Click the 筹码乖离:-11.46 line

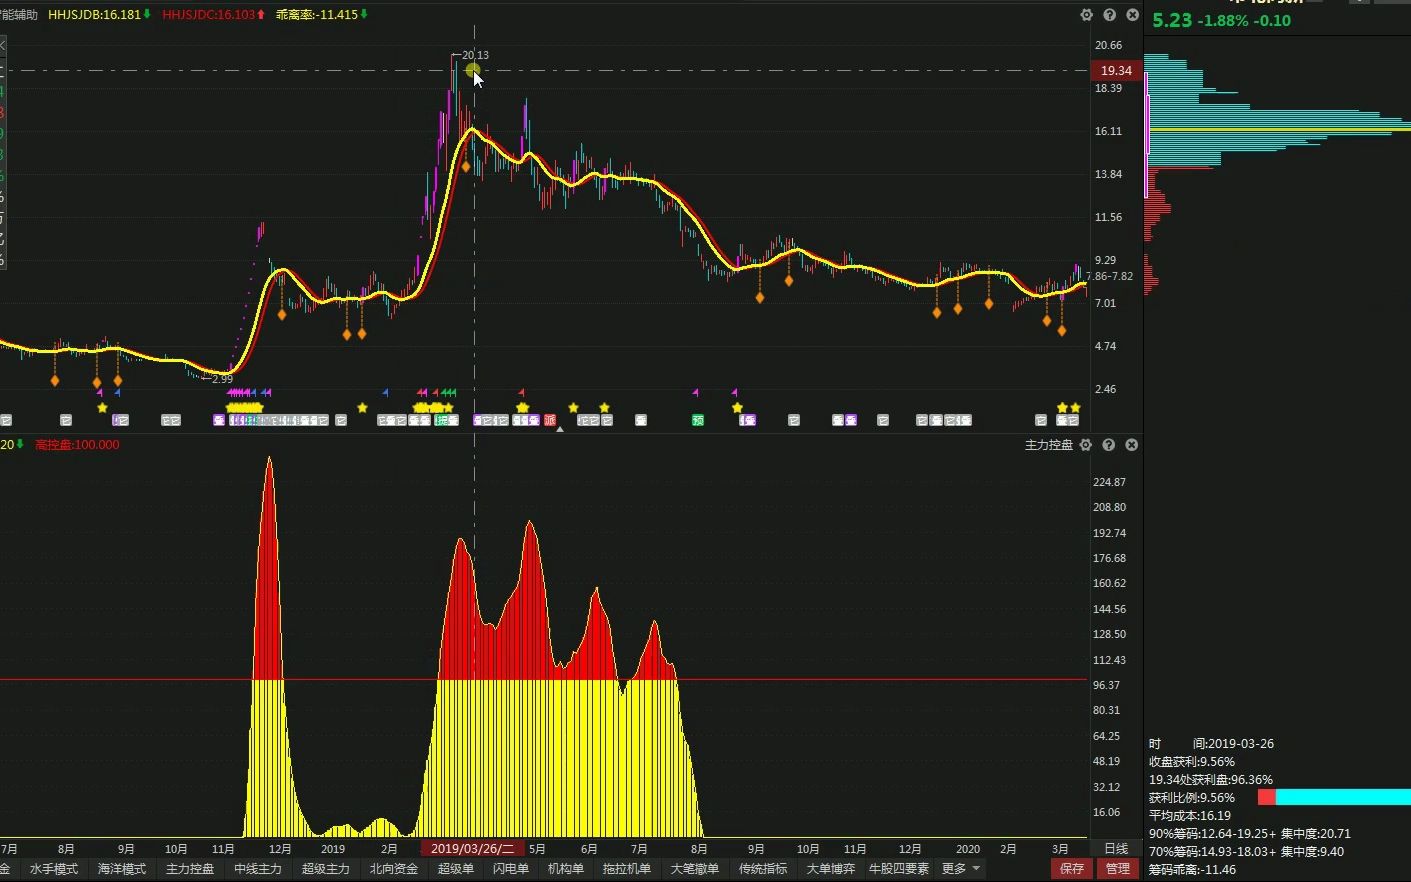1192,869
